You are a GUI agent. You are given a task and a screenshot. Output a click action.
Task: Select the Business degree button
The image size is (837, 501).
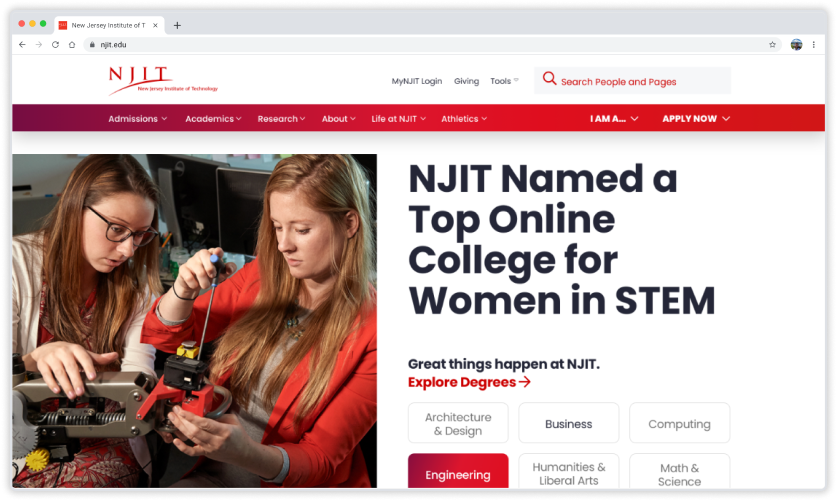(568, 424)
